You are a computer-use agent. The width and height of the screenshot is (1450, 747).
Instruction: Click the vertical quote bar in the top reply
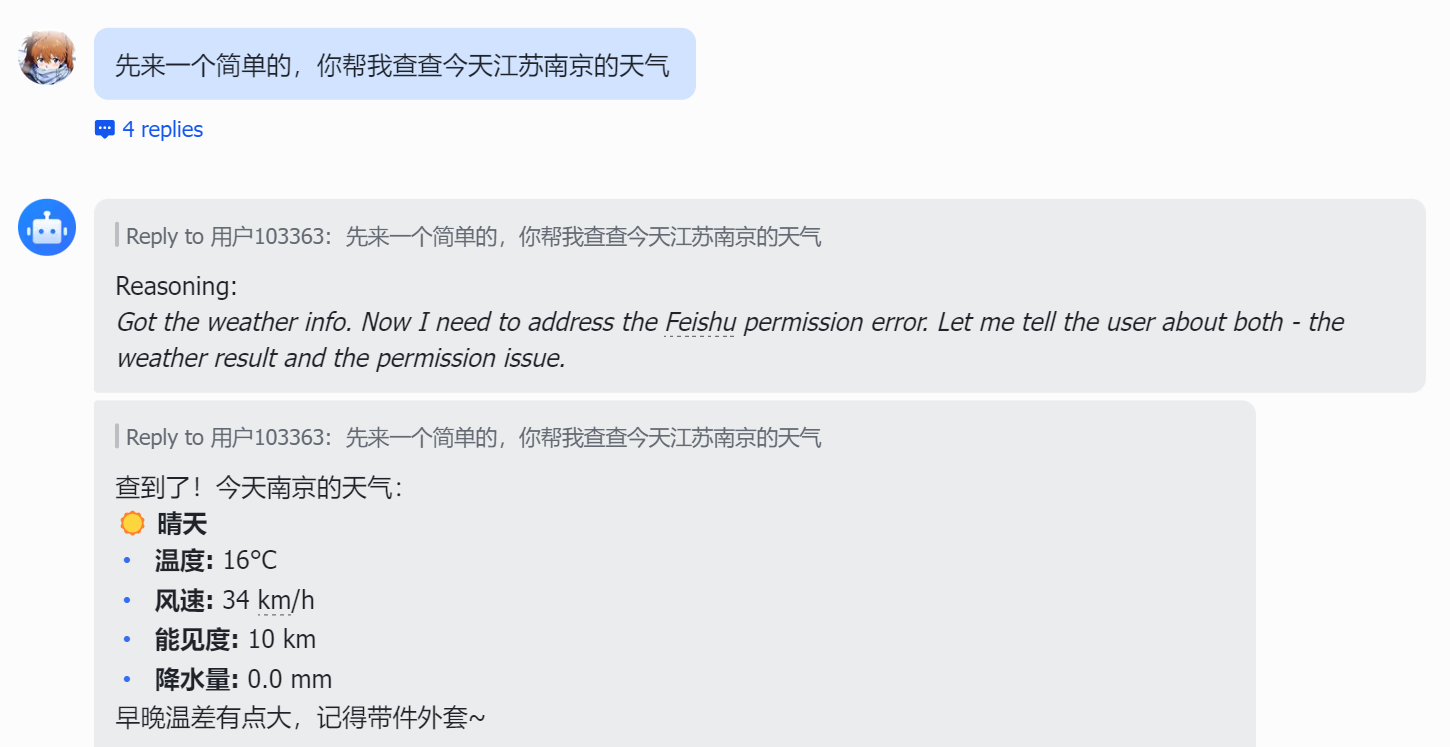click(115, 236)
